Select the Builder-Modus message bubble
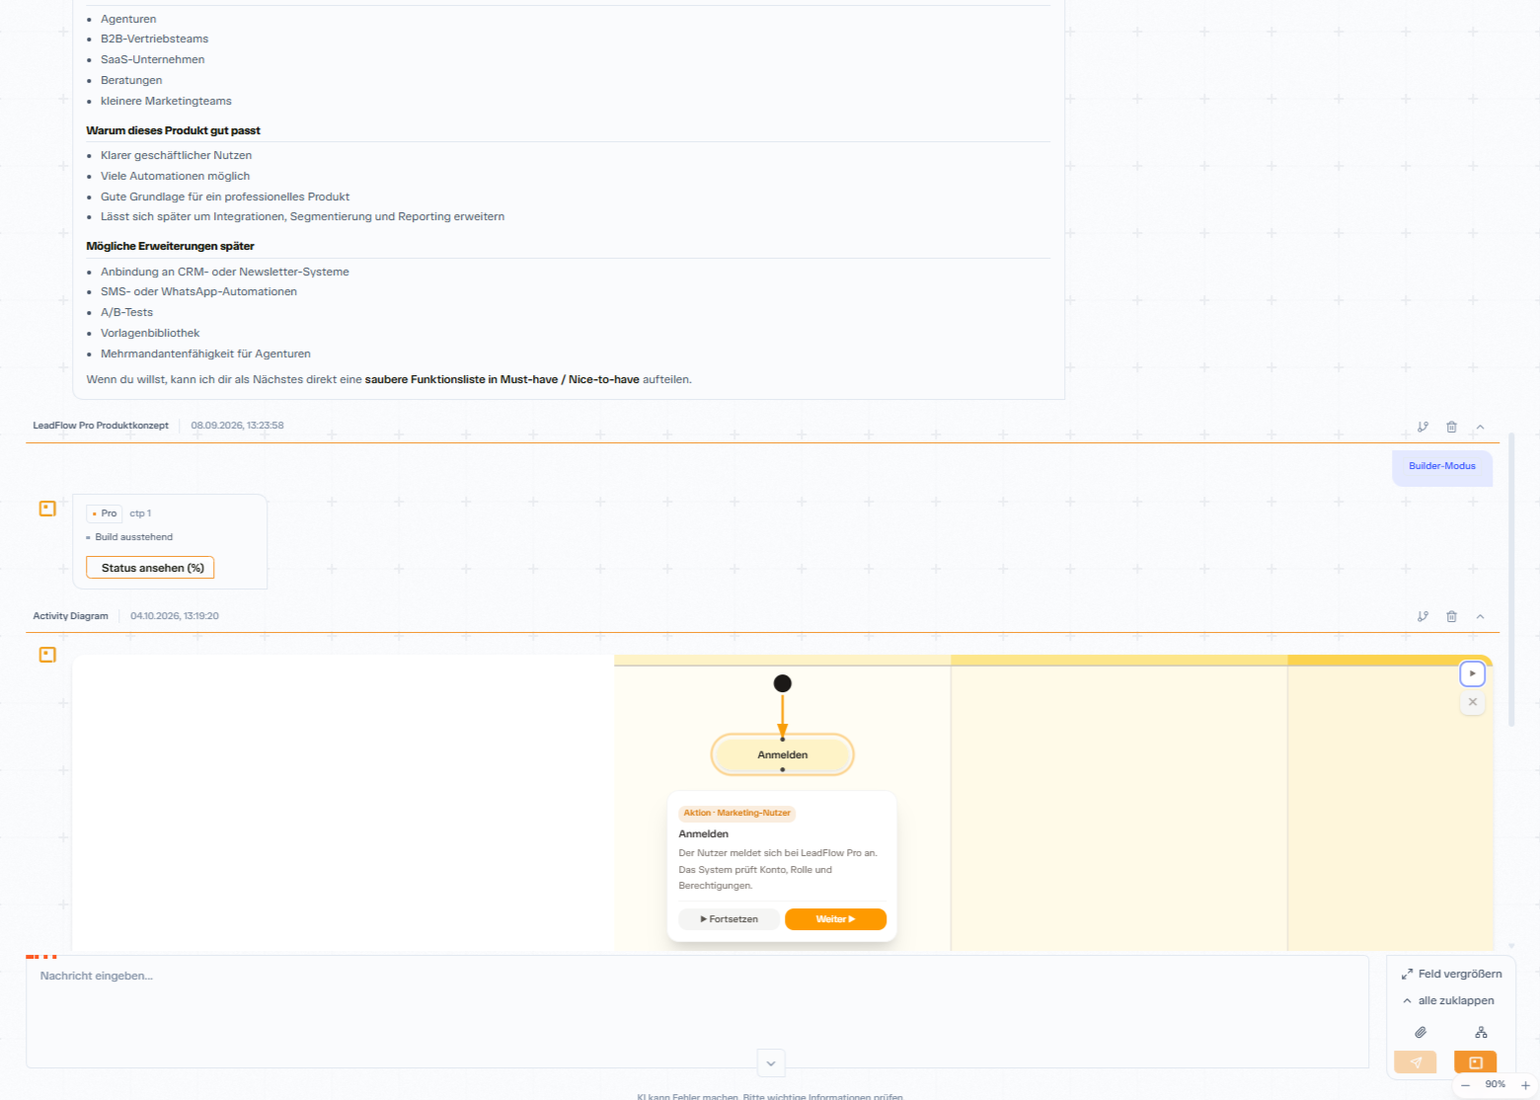Viewport: 1540px width, 1100px height. [x=1442, y=467]
